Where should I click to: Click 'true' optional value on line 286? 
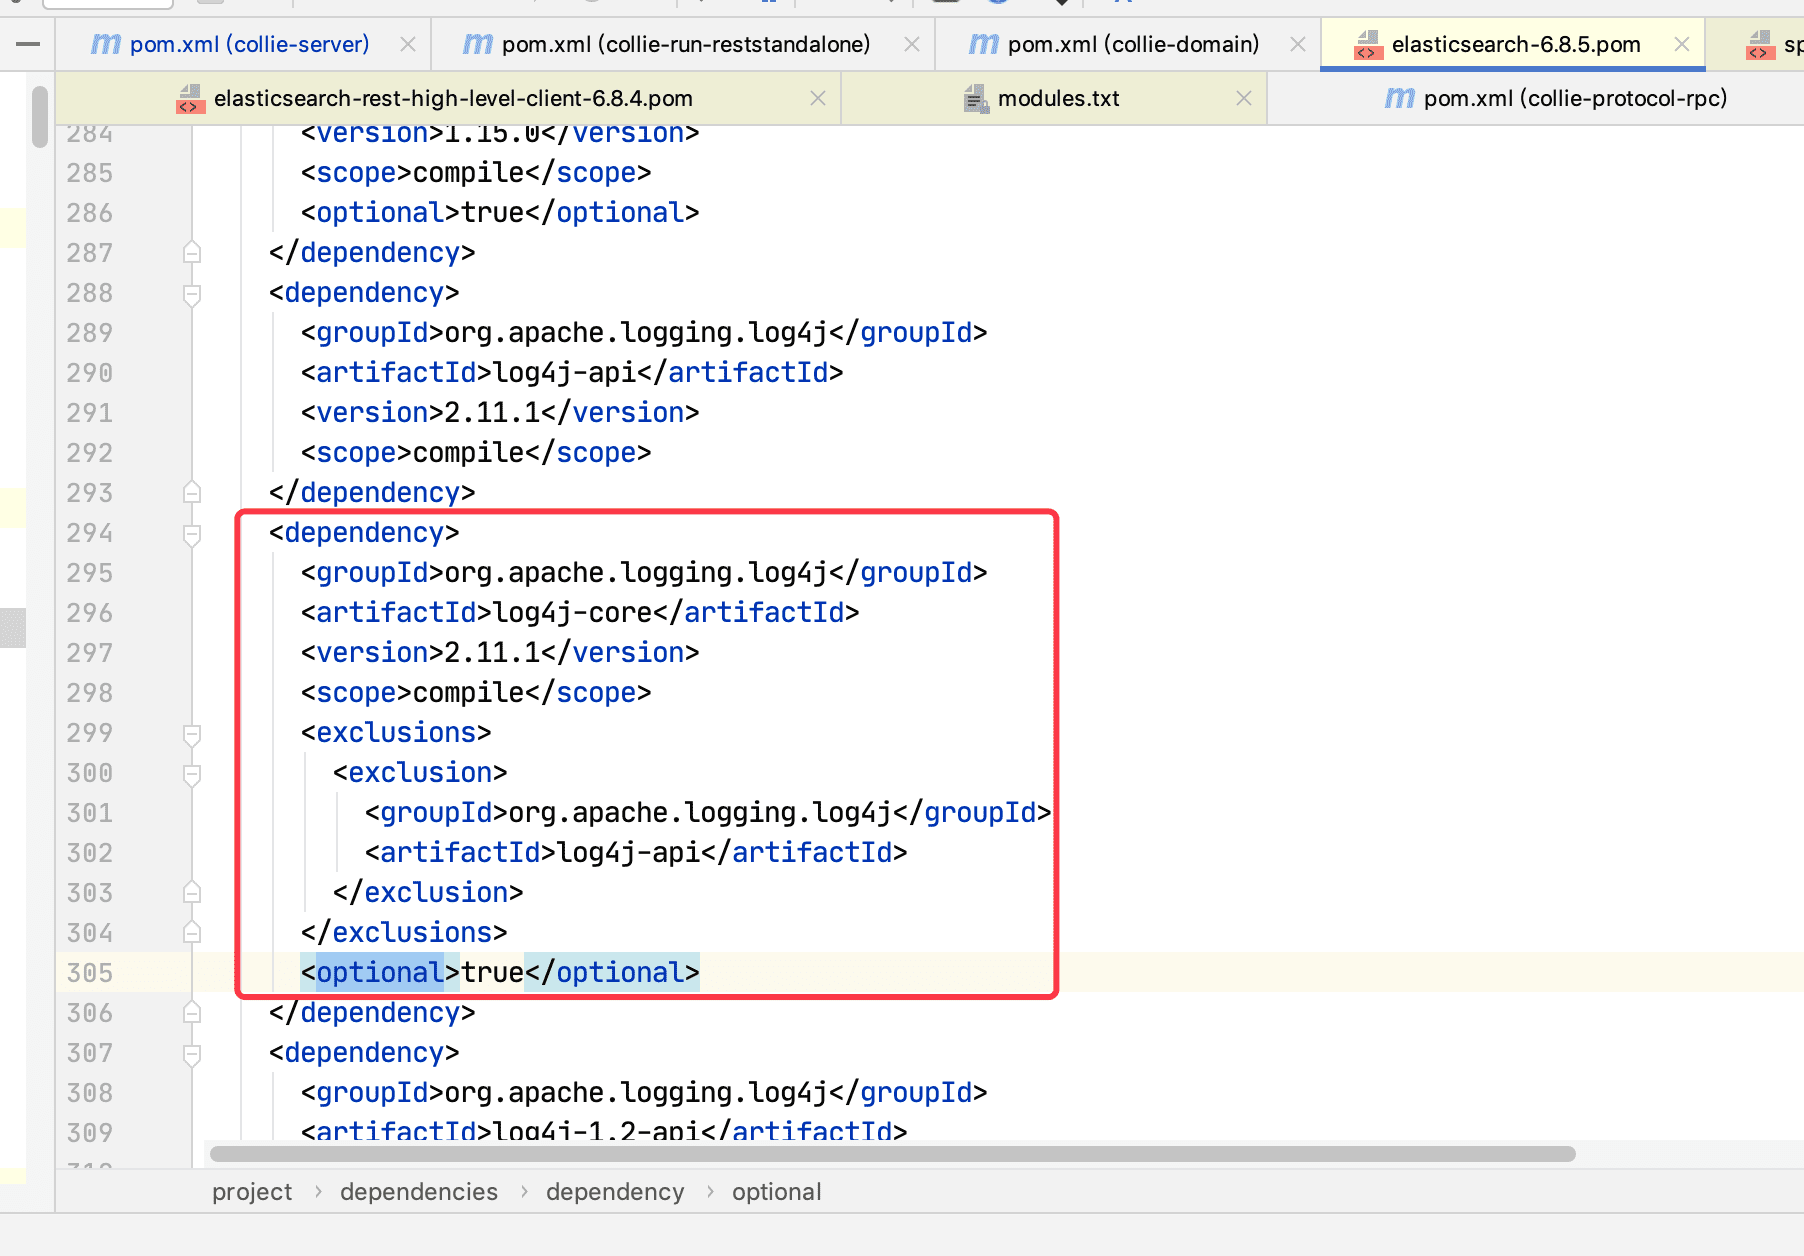(x=492, y=212)
